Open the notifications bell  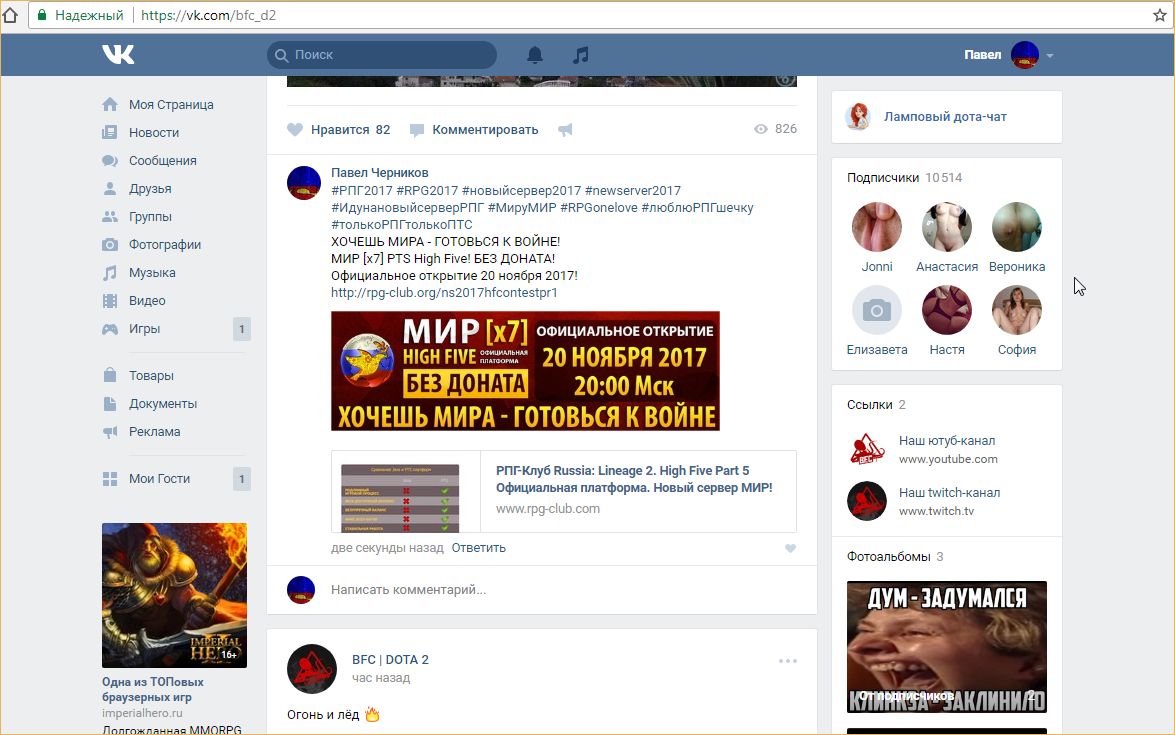534,55
